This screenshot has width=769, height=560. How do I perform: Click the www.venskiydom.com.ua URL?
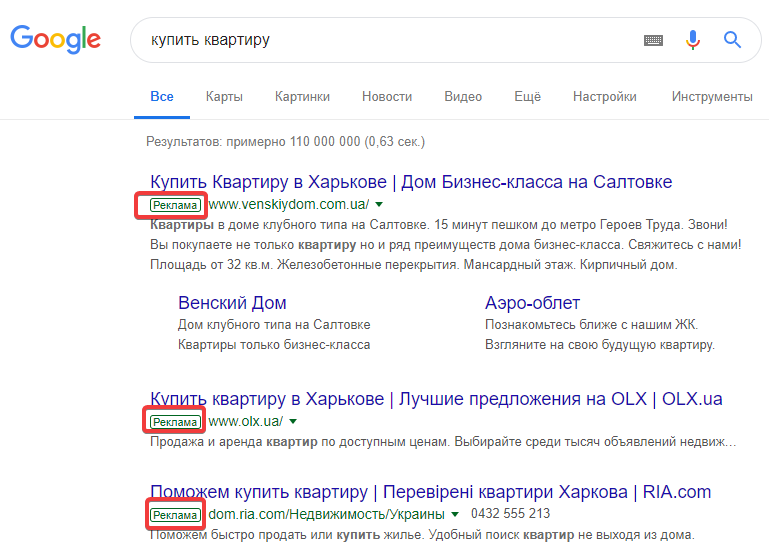click(x=289, y=204)
